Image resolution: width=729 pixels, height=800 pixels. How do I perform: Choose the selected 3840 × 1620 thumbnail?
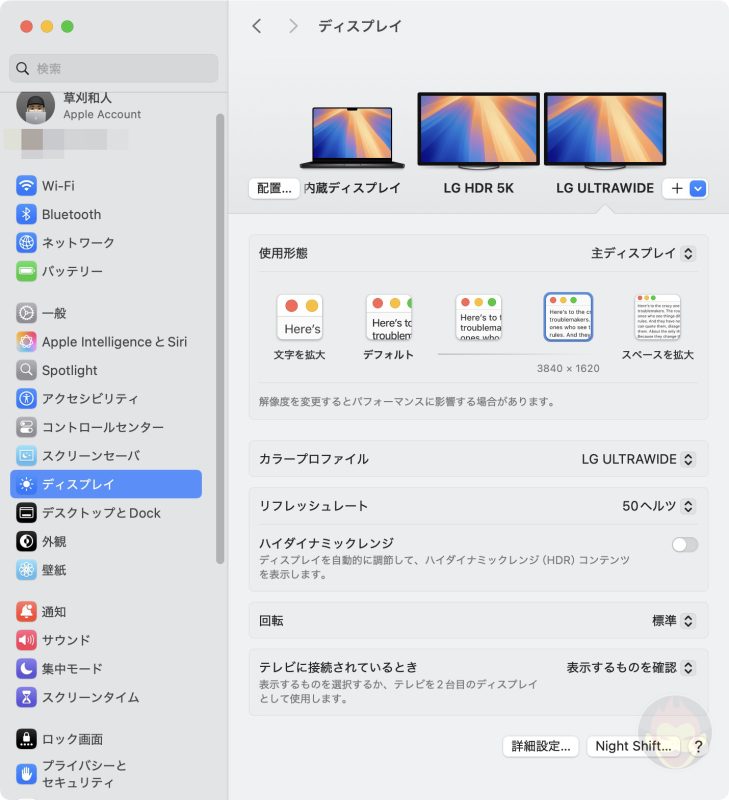(568, 317)
